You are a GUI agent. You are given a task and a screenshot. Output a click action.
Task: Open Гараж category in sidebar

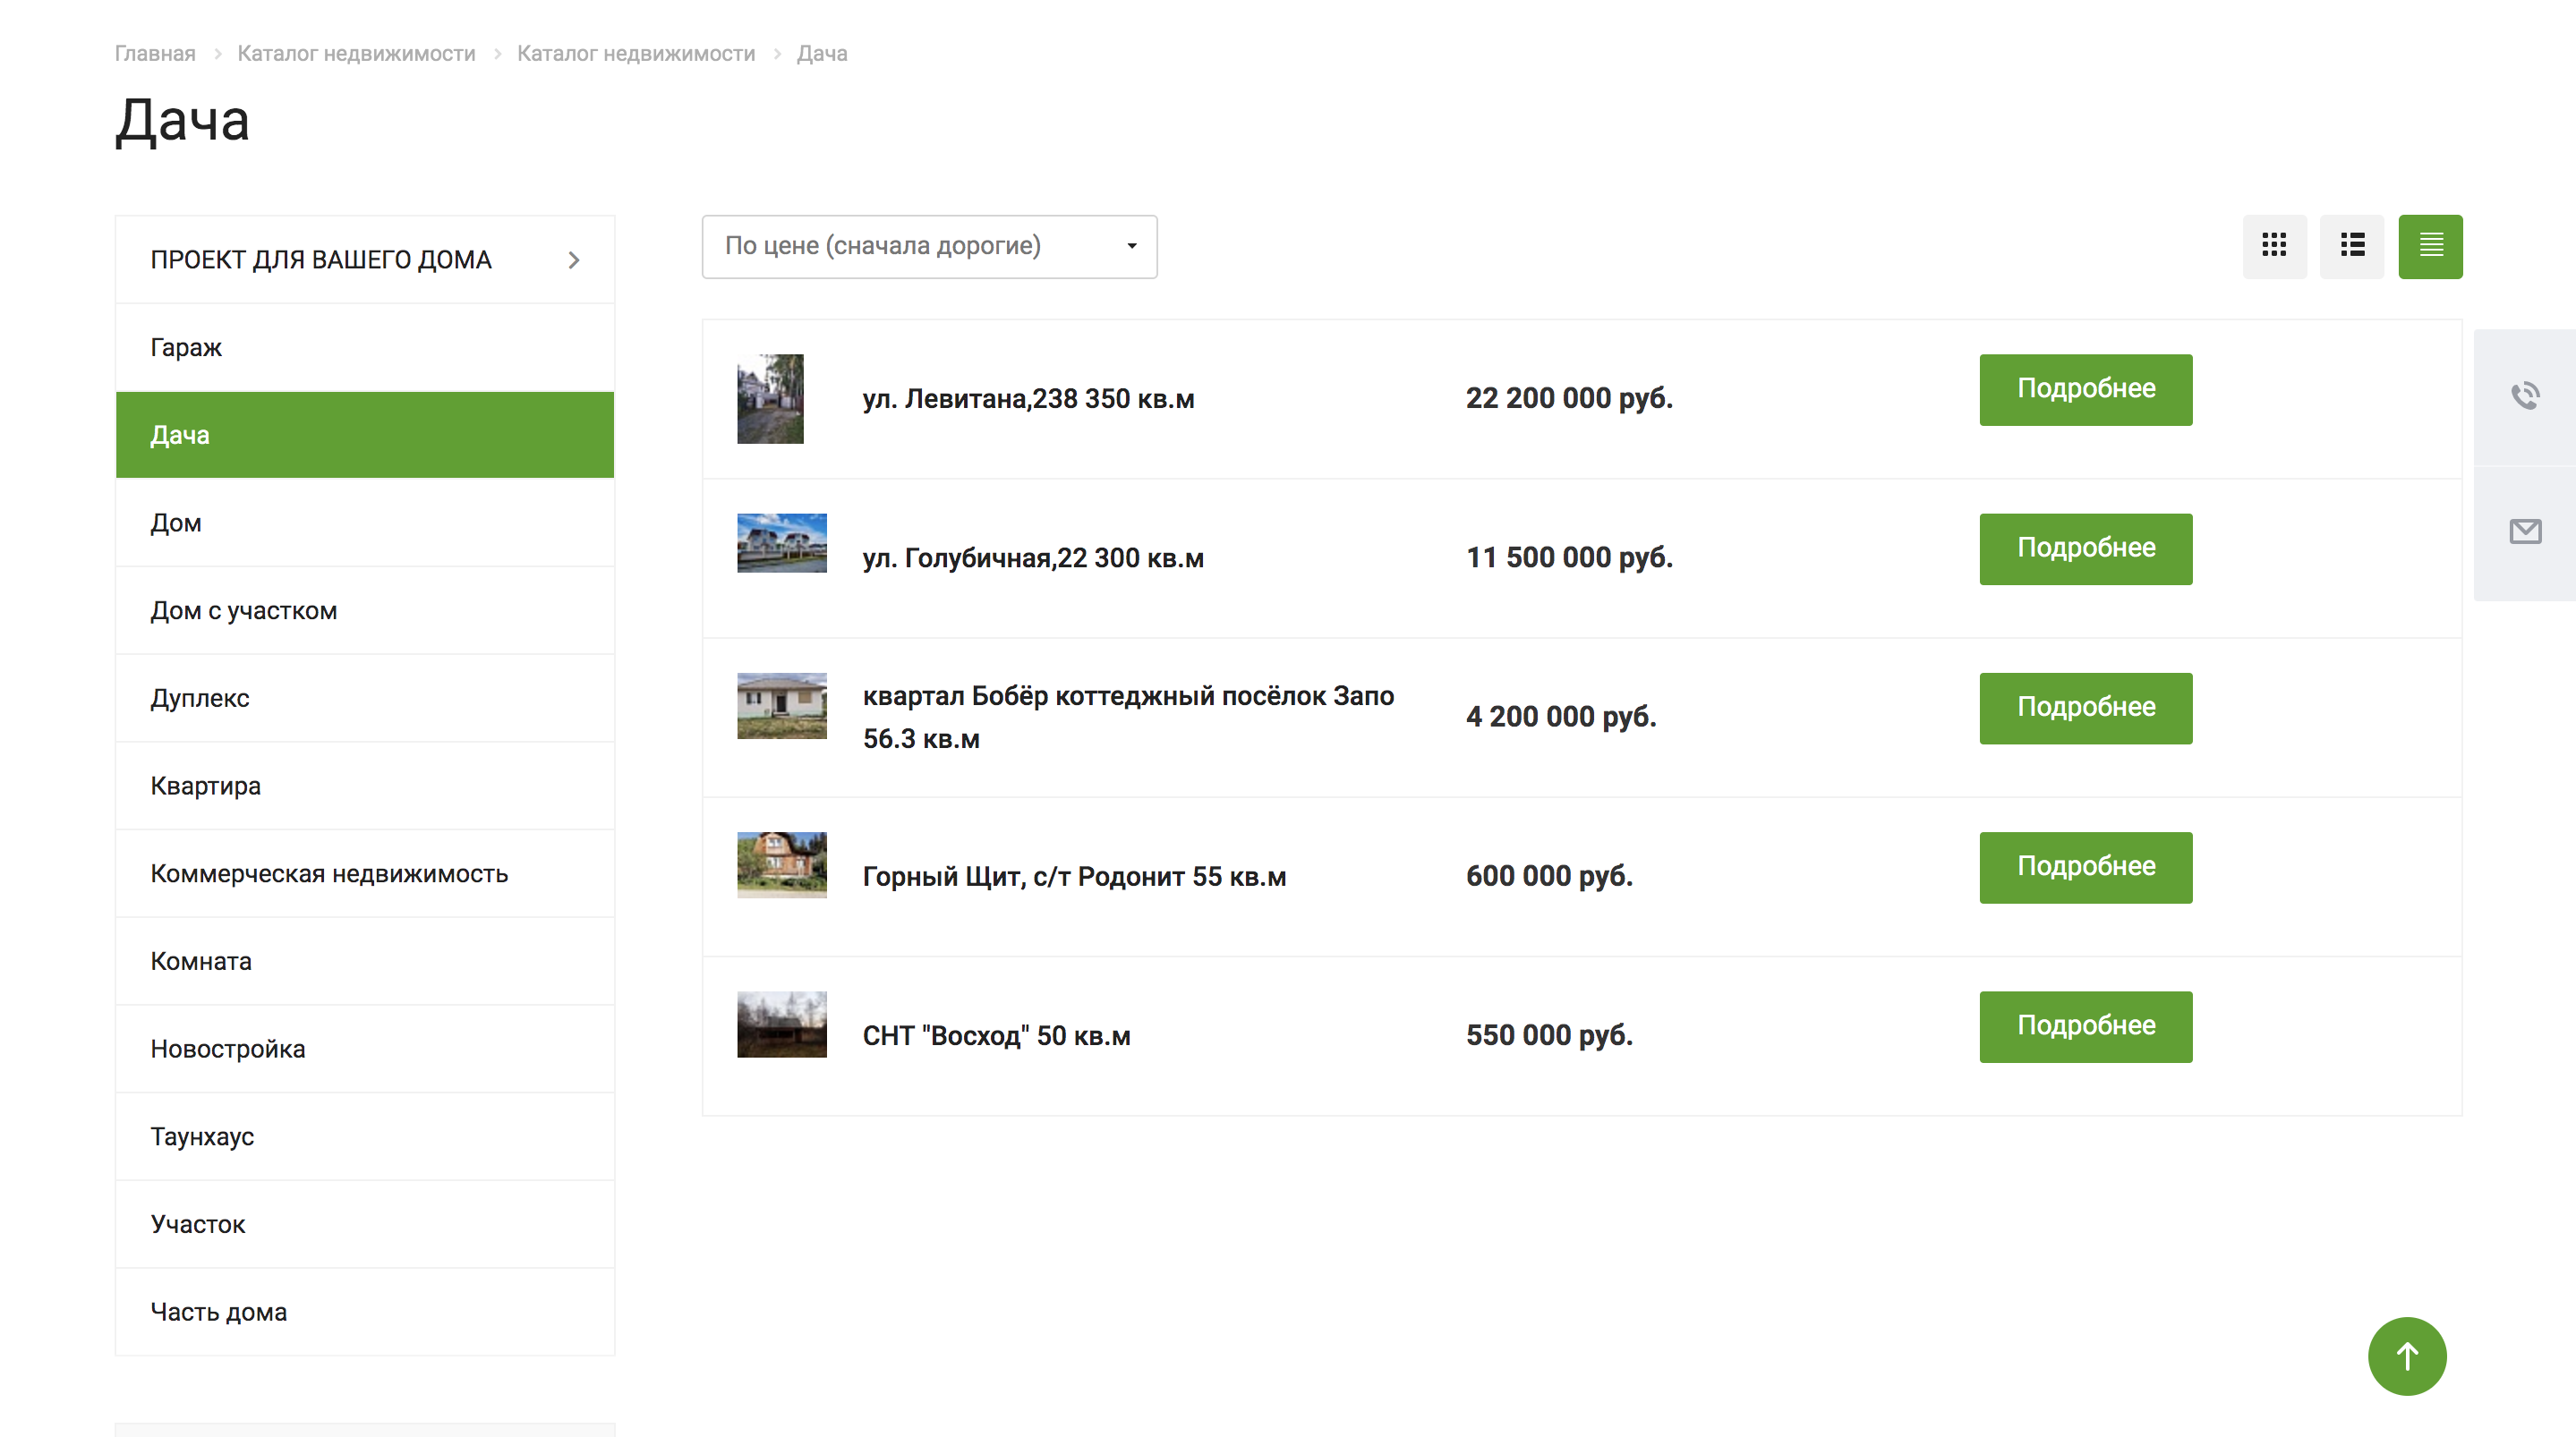click(x=186, y=347)
